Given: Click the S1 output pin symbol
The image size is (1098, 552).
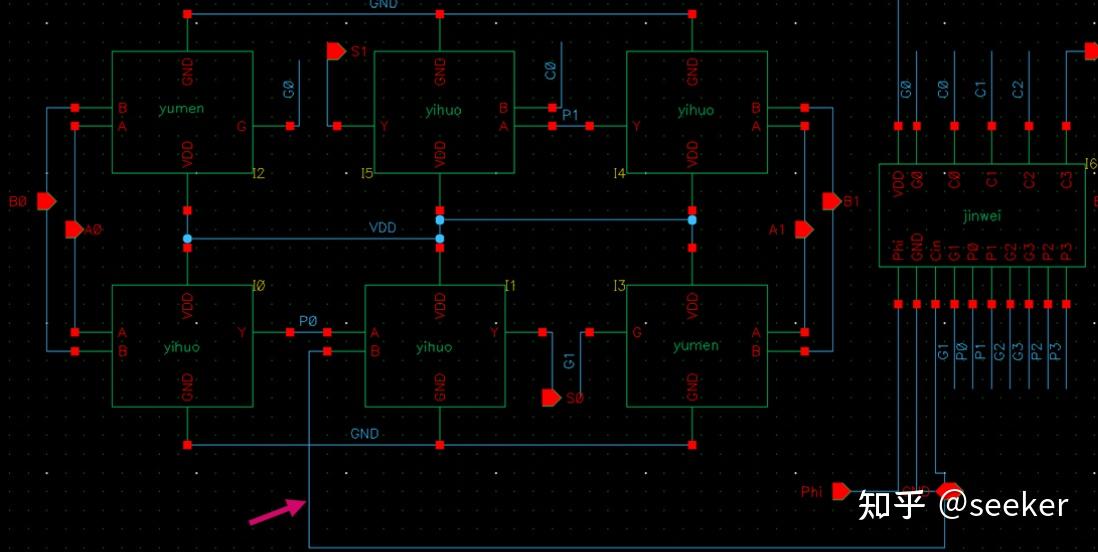Looking at the screenshot, I should 337,51.
